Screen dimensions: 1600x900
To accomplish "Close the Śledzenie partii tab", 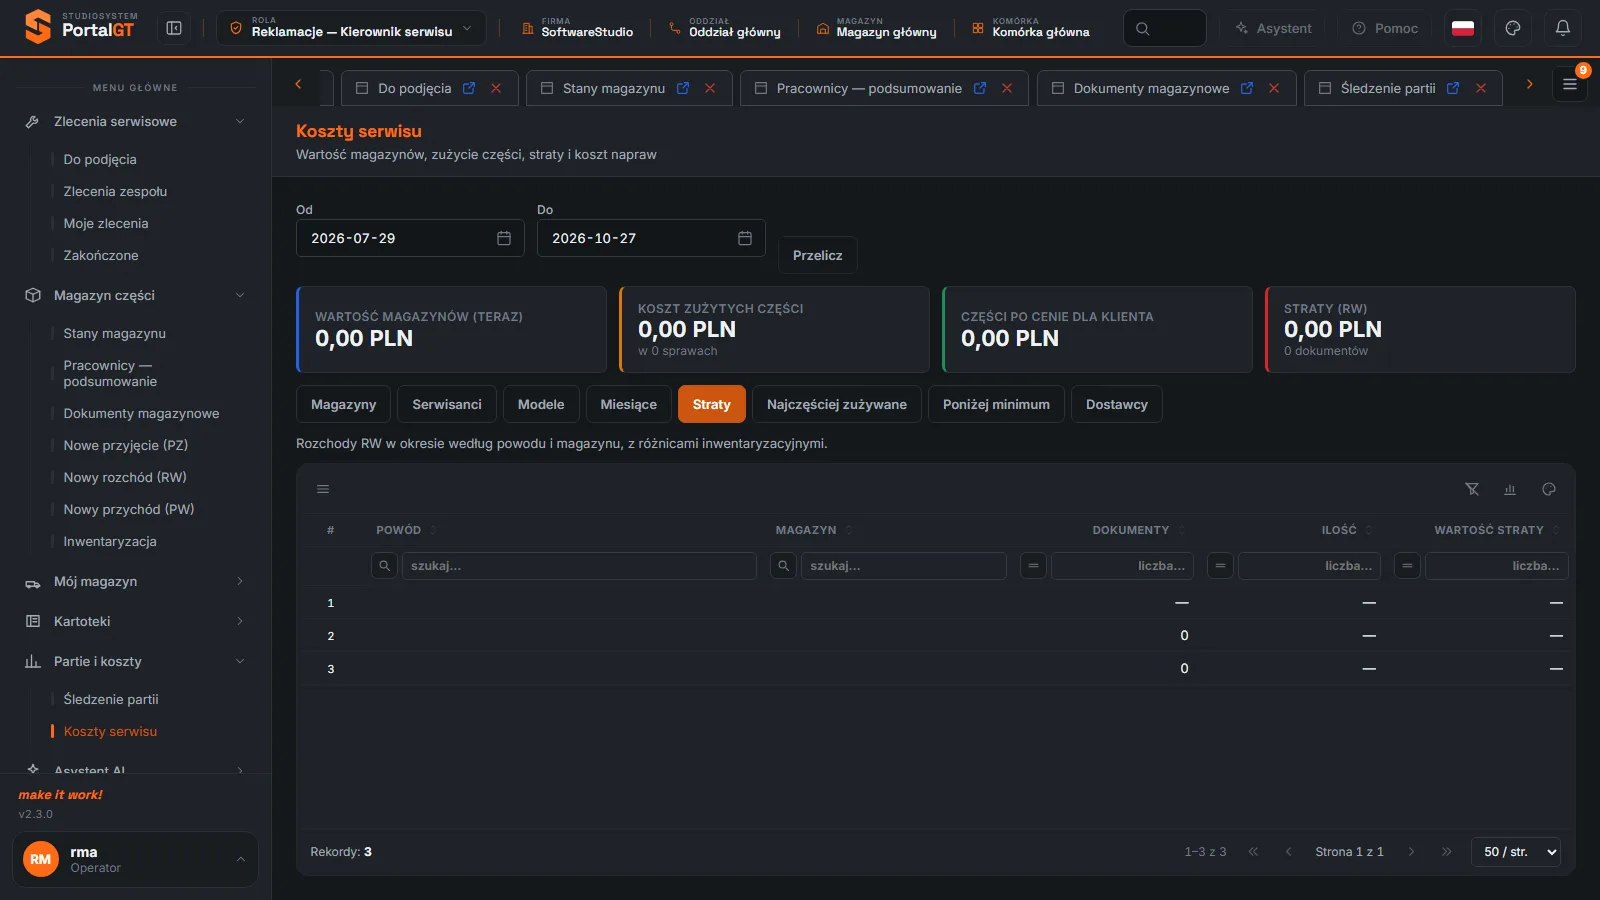I will coord(1481,88).
